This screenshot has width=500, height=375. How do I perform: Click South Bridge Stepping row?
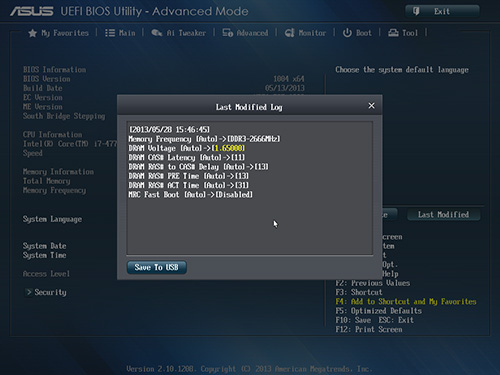coord(64,116)
